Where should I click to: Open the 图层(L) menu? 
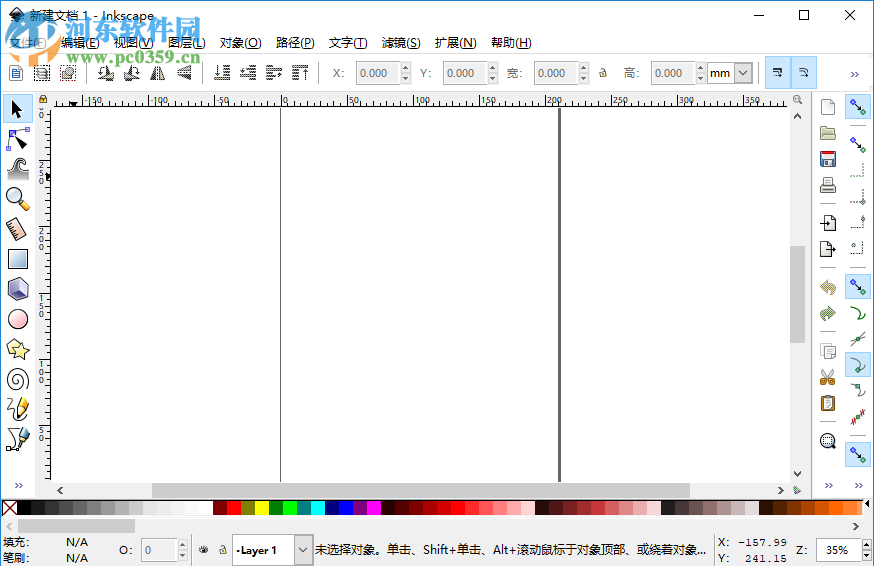click(x=186, y=43)
